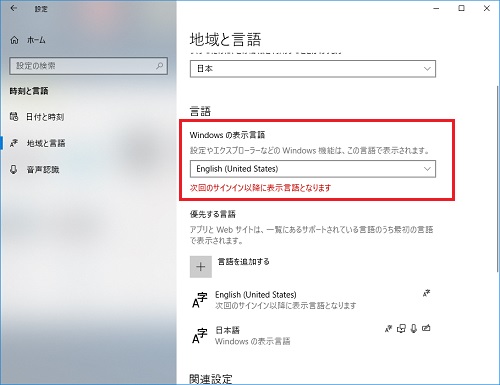This screenshot has height=385, width=500.
Task: Click the plus icon to add language
Action: coord(201,267)
